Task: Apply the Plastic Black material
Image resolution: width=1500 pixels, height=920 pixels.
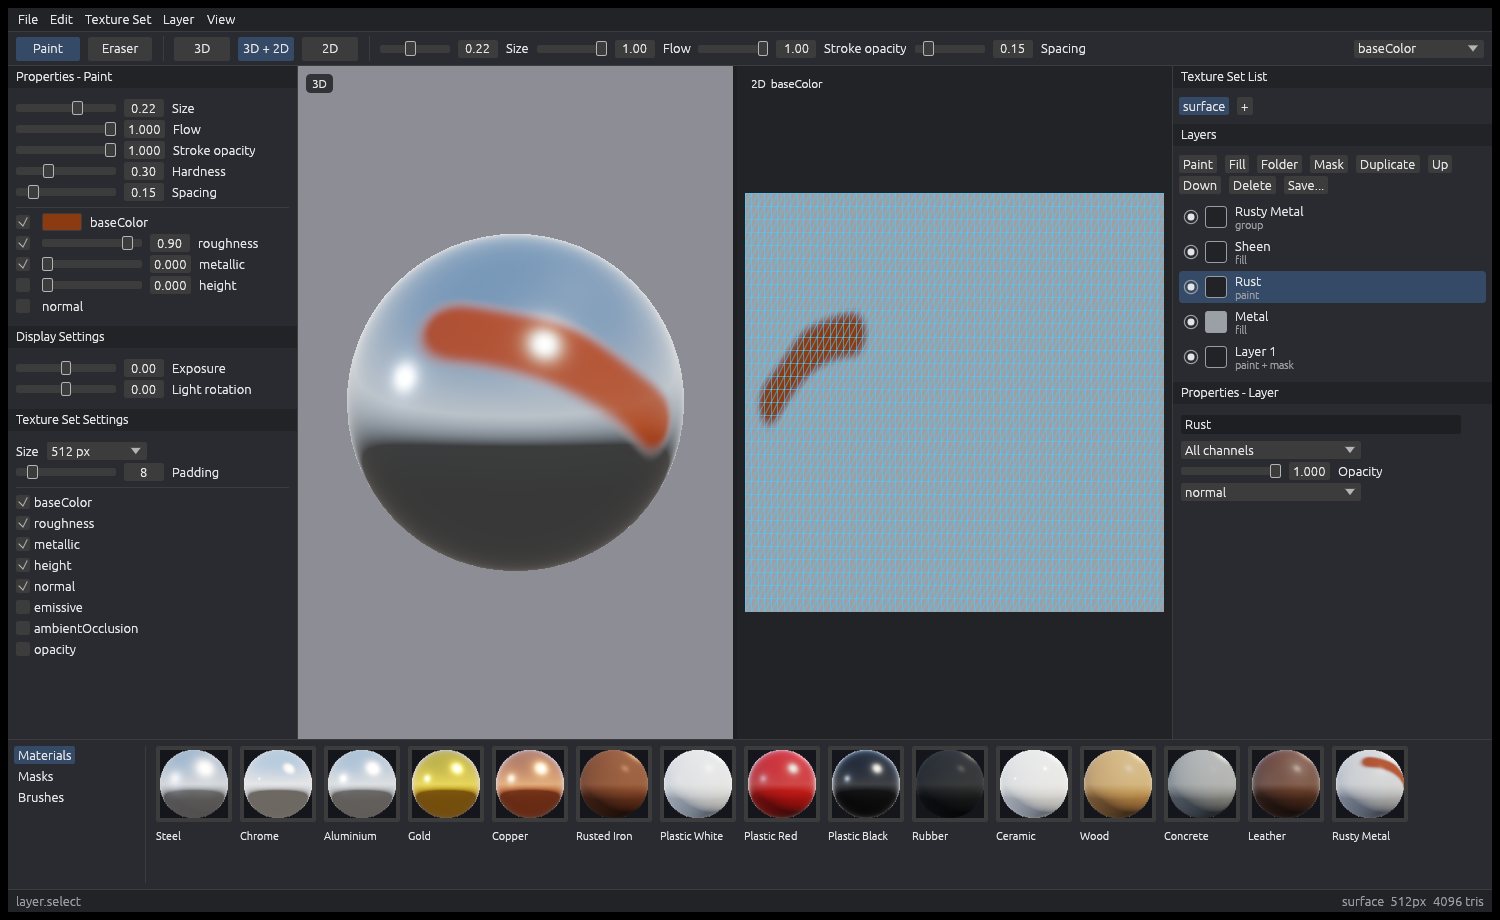Action: click(x=866, y=784)
